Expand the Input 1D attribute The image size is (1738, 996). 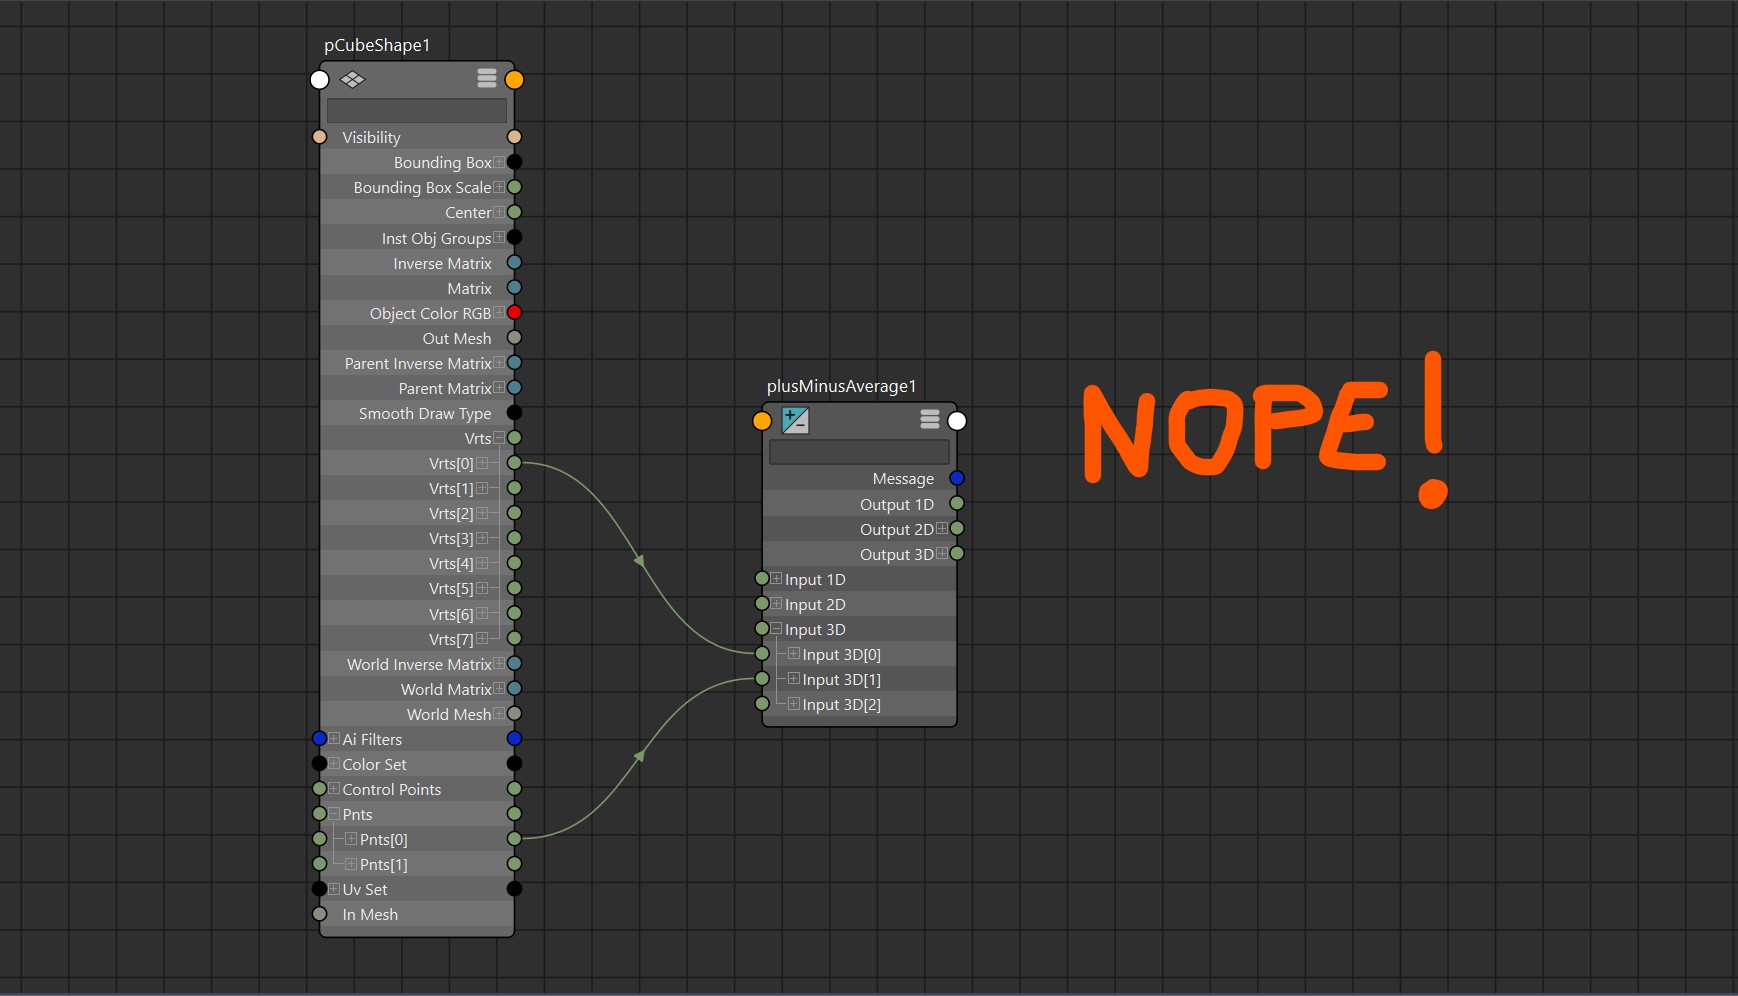coord(776,579)
